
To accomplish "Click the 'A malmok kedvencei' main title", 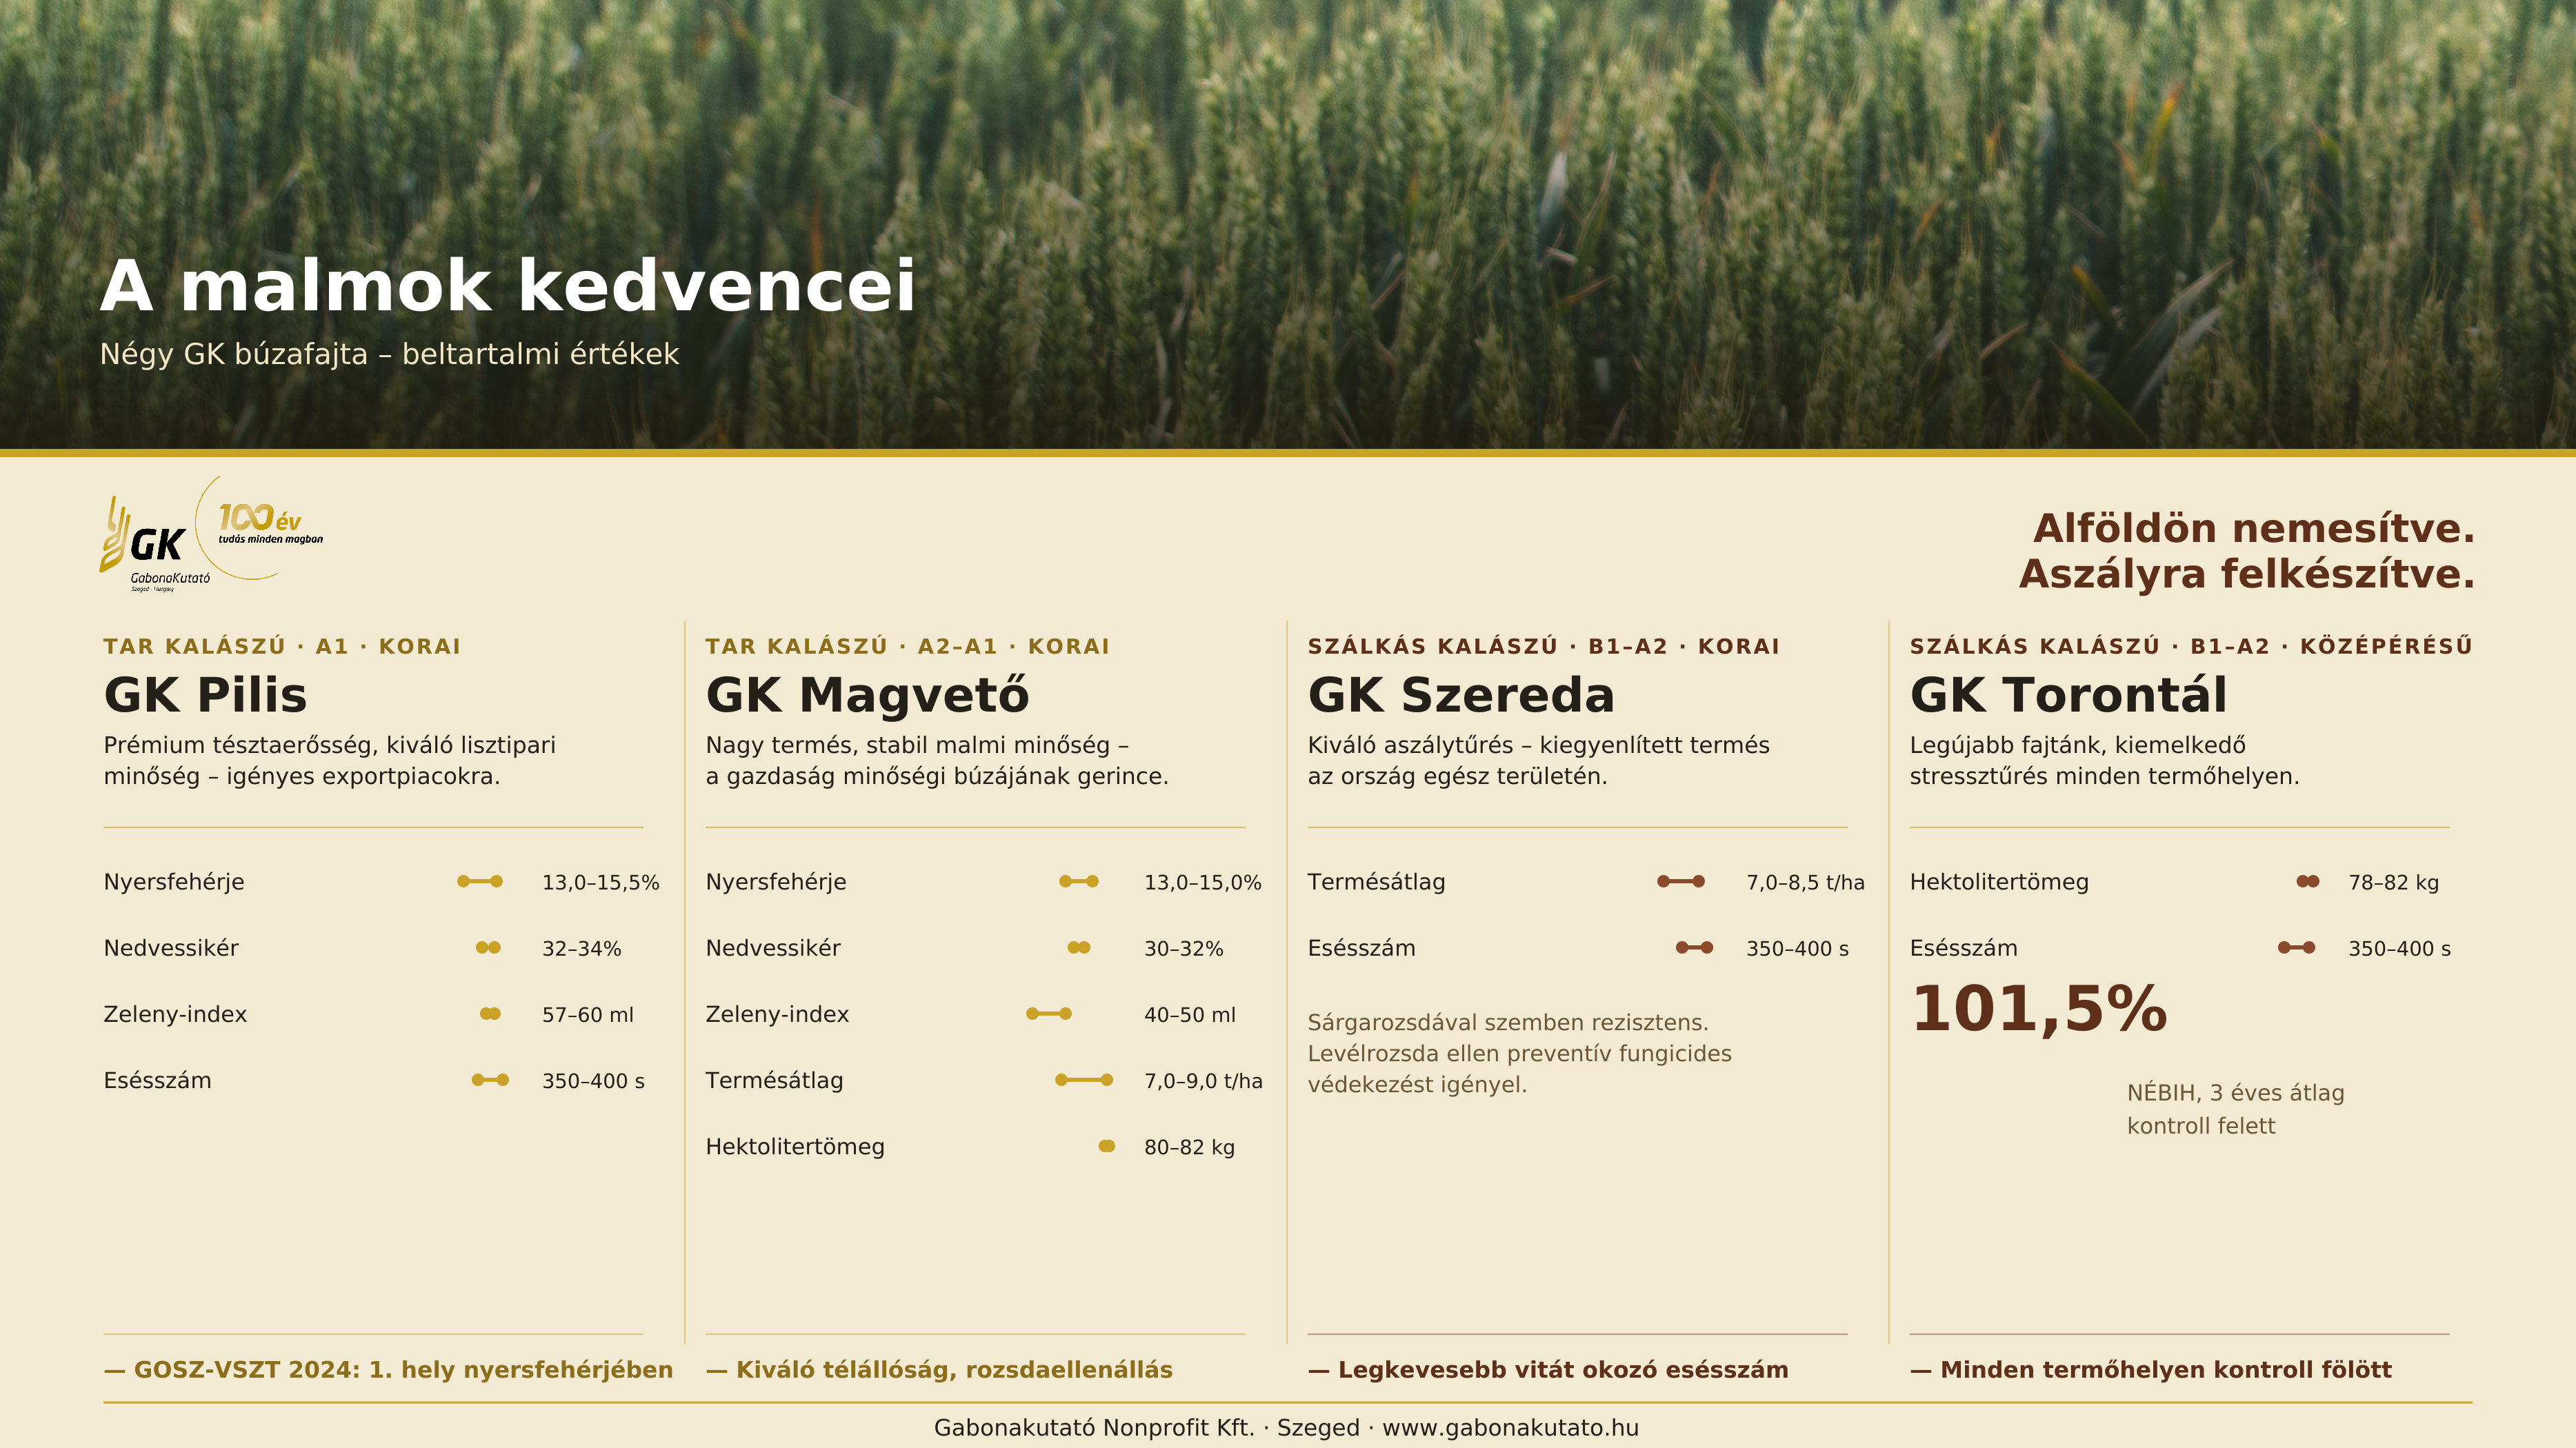I will [x=508, y=287].
